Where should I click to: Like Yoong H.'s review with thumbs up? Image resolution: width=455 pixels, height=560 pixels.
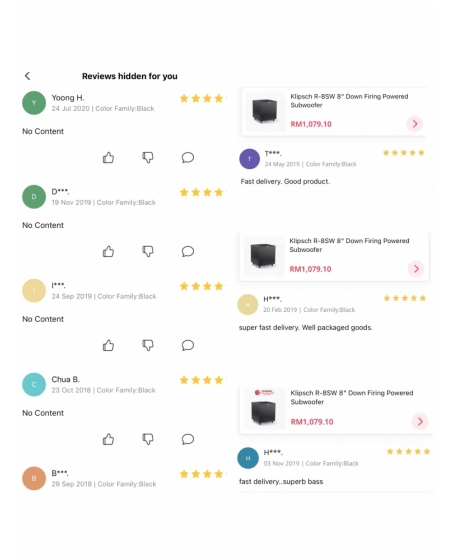click(108, 158)
